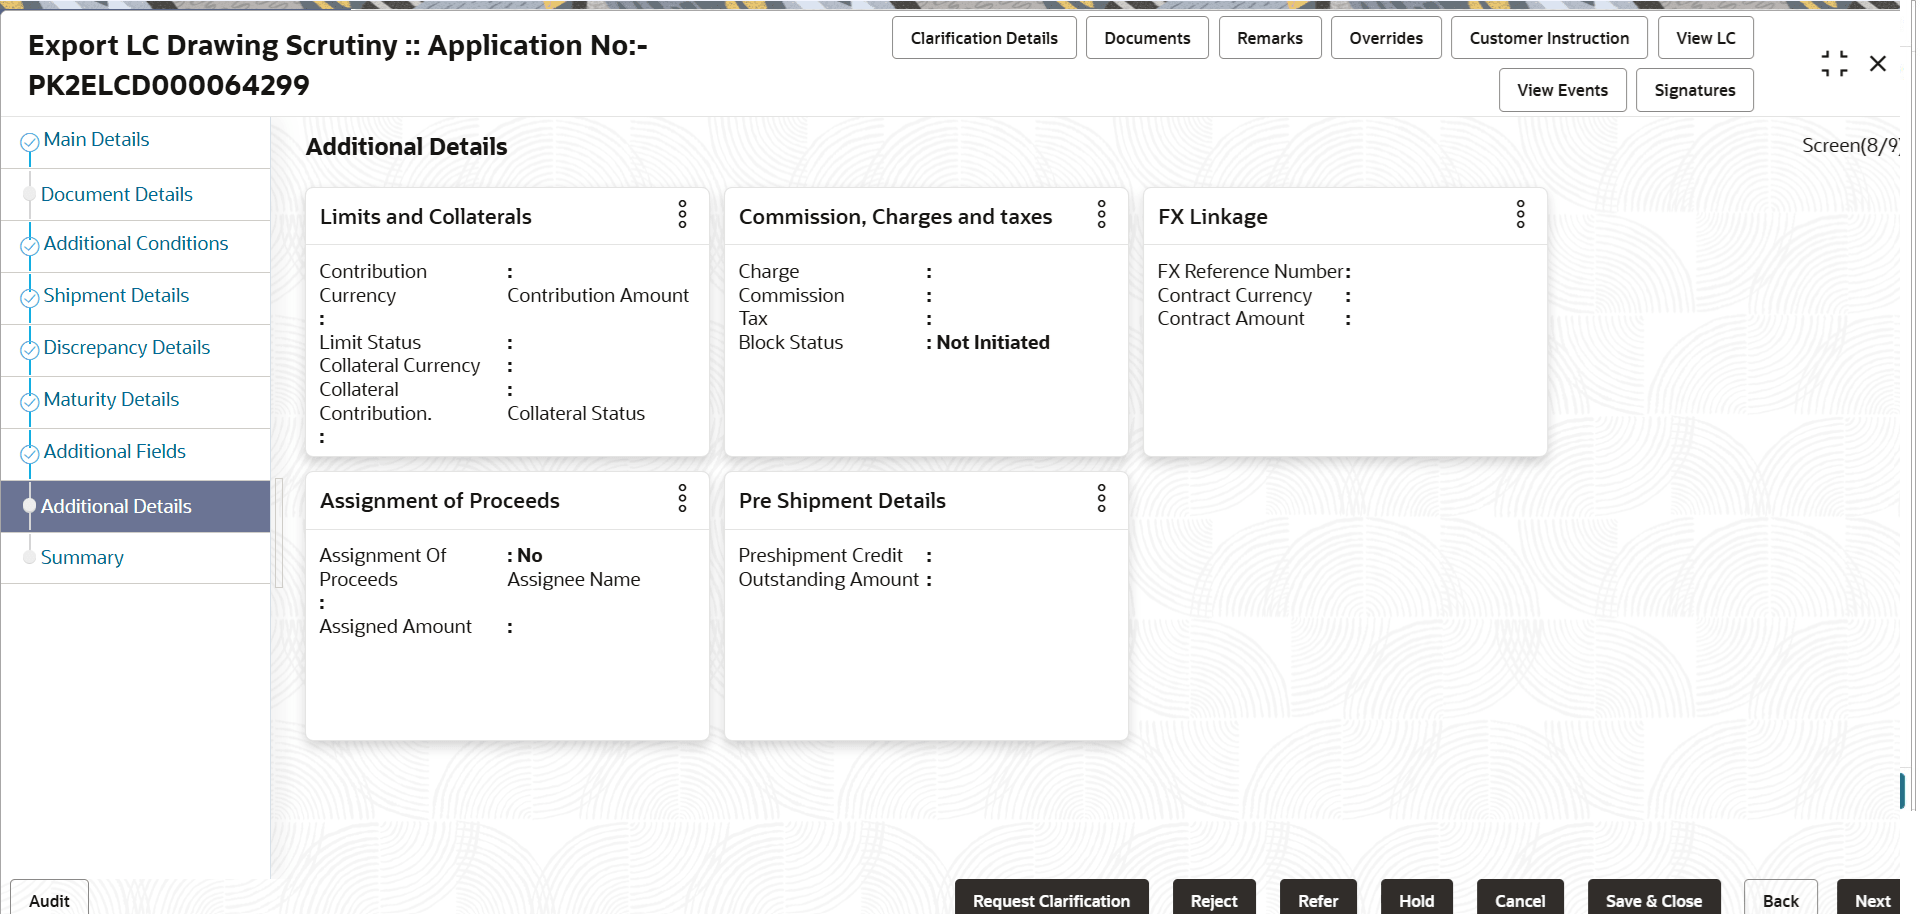Click the fullscreen expand icon at top right
This screenshot has height=914, width=1920.
click(x=1835, y=62)
